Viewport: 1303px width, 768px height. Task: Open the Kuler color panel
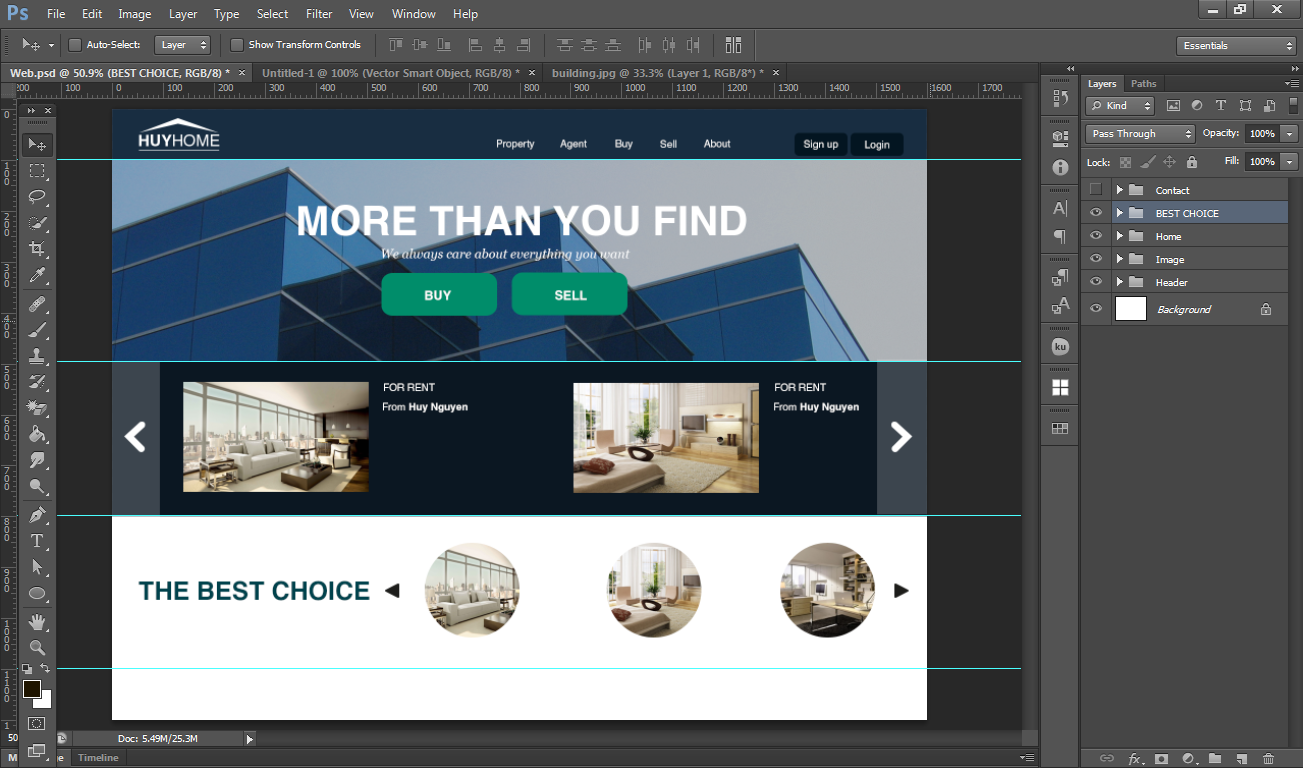[1059, 346]
